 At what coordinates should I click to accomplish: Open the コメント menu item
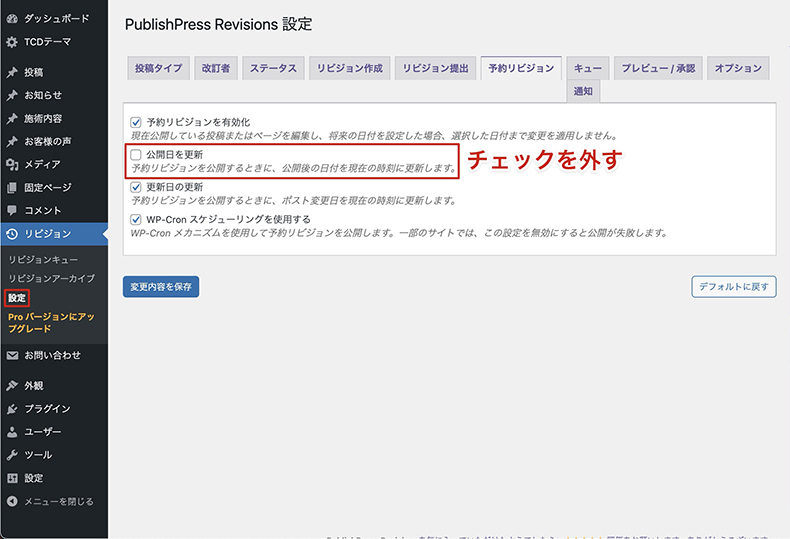click(x=54, y=211)
